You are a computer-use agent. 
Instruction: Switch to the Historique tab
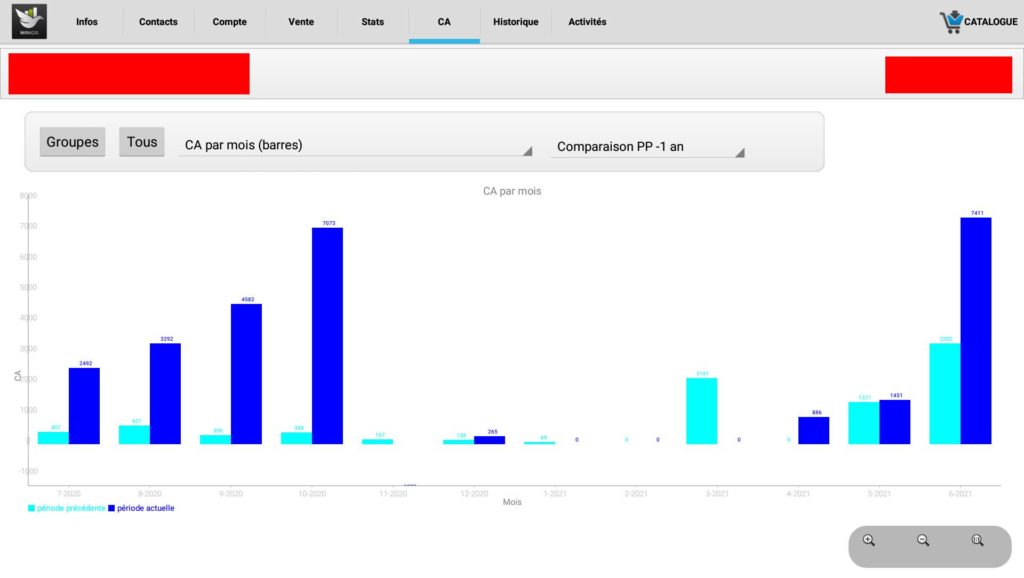[515, 22]
